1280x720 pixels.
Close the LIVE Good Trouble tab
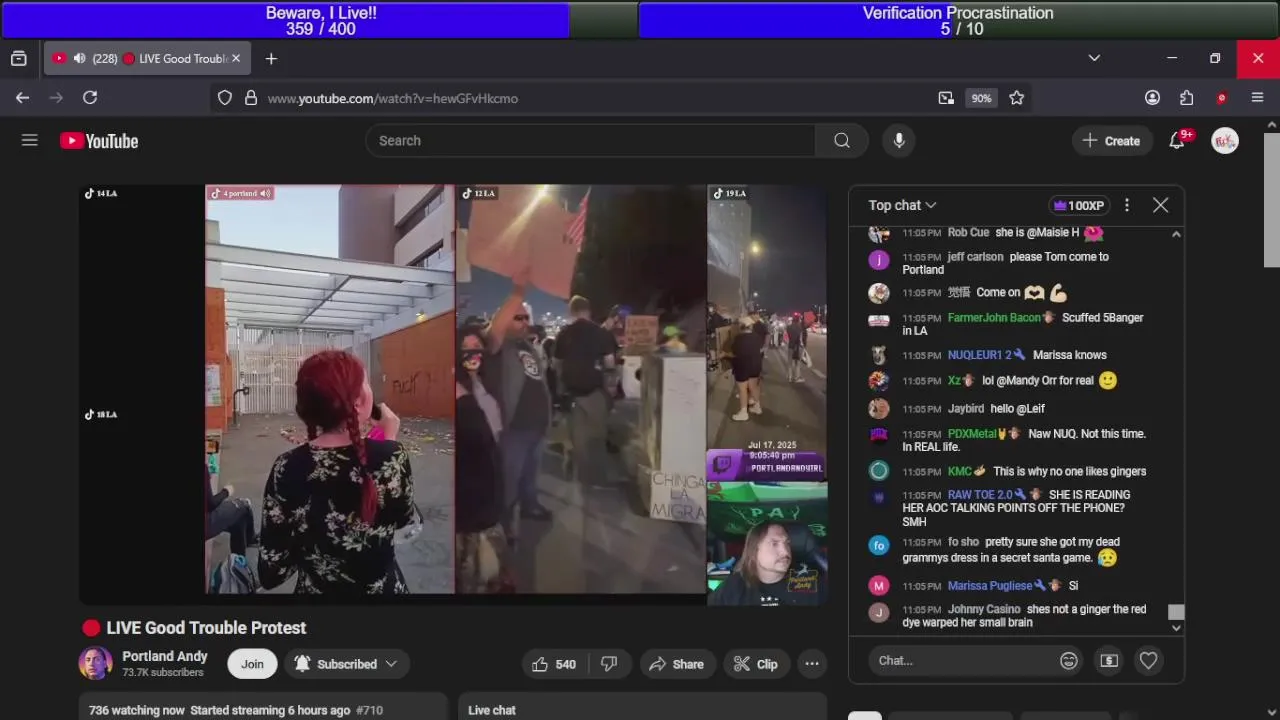point(236,59)
